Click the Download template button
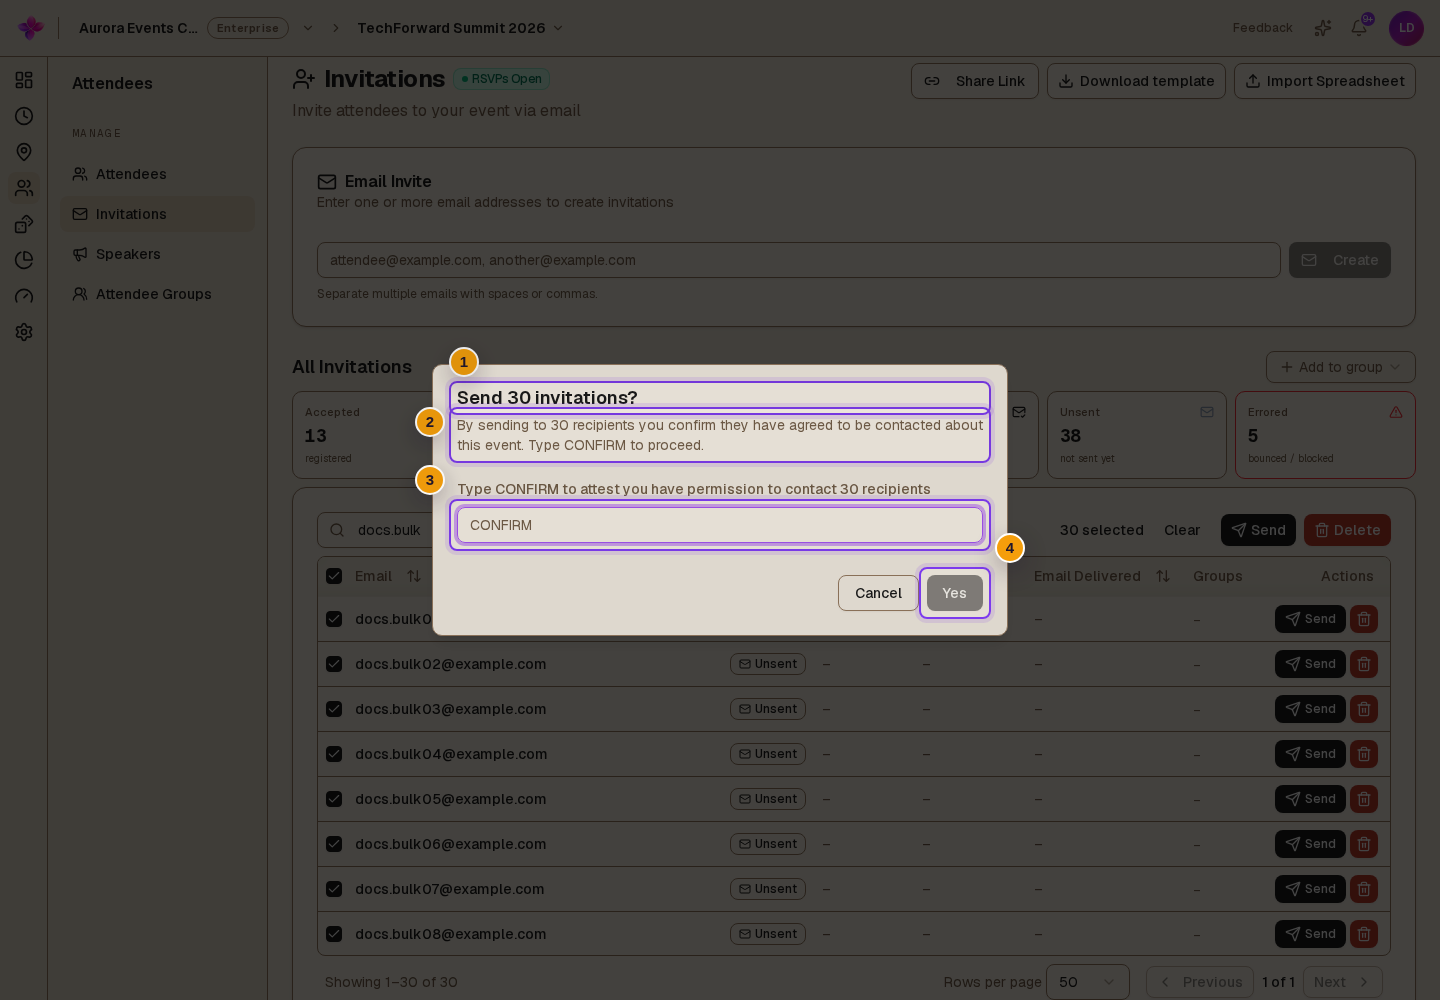The height and width of the screenshot is (1000, 1440). (1136, 81)
